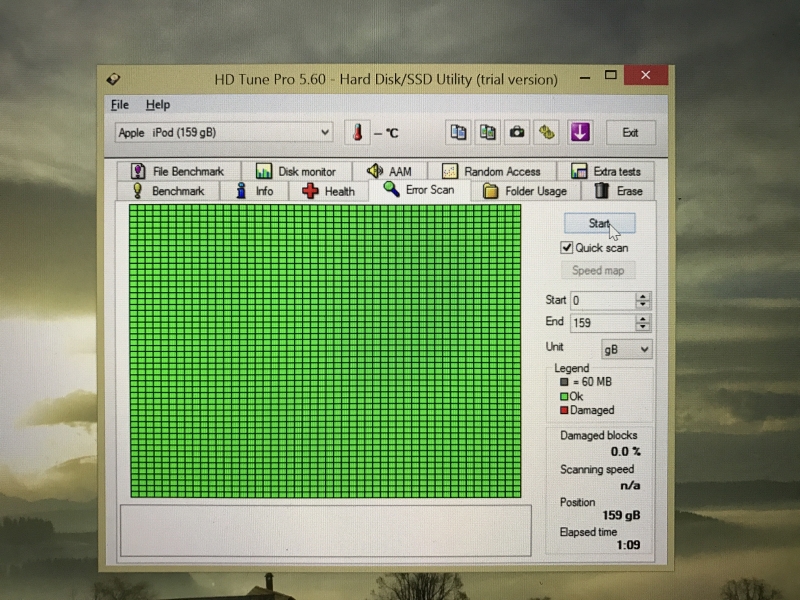Open the File menu
The height and width of the screenshot is (600, 800).
(120, 105)
